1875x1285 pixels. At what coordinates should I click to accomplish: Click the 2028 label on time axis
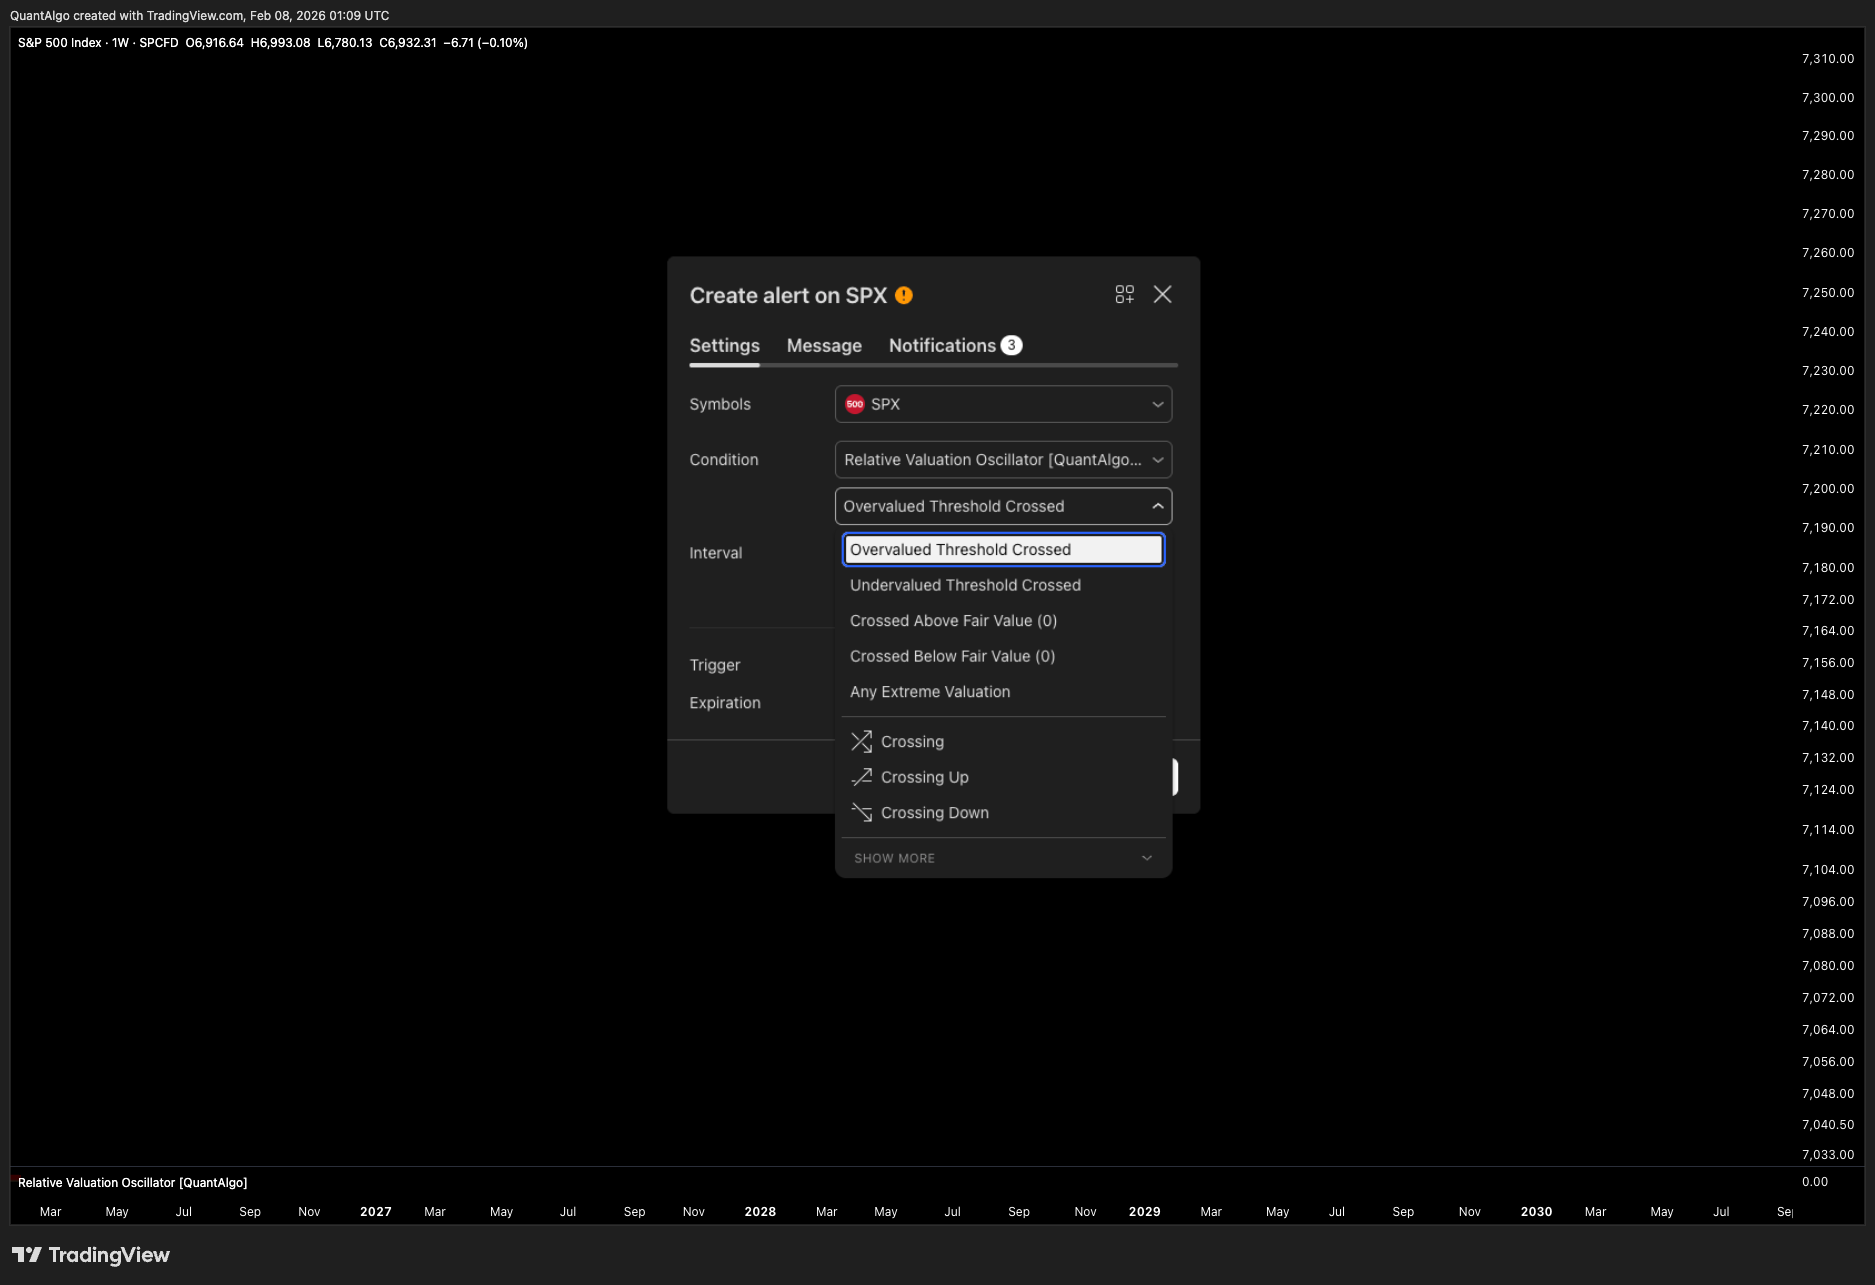point(760,1212)
